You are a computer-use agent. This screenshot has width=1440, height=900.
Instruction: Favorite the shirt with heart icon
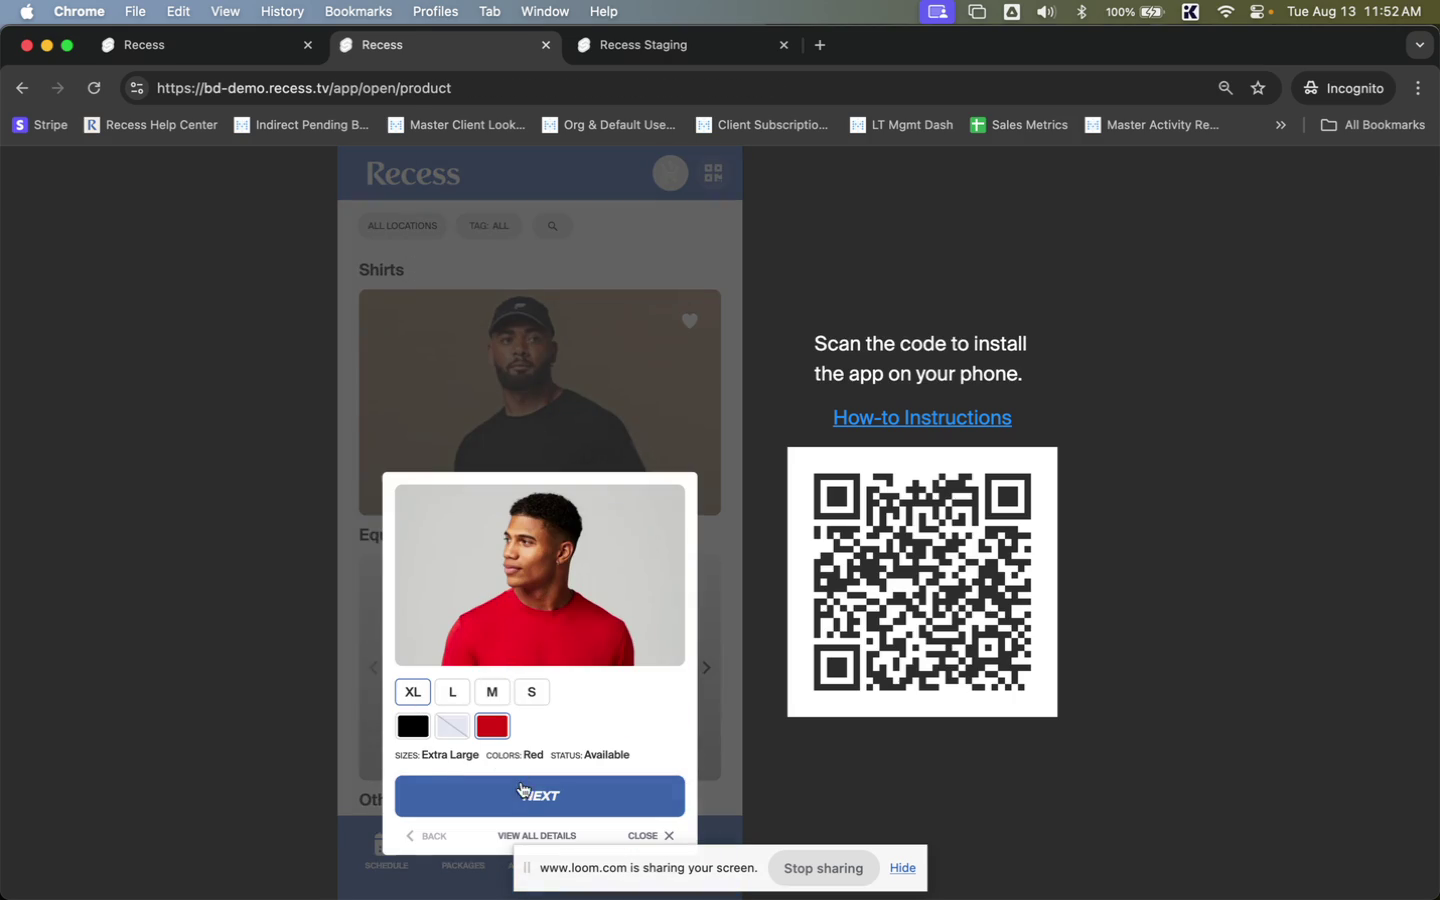[x=689, y=321]
